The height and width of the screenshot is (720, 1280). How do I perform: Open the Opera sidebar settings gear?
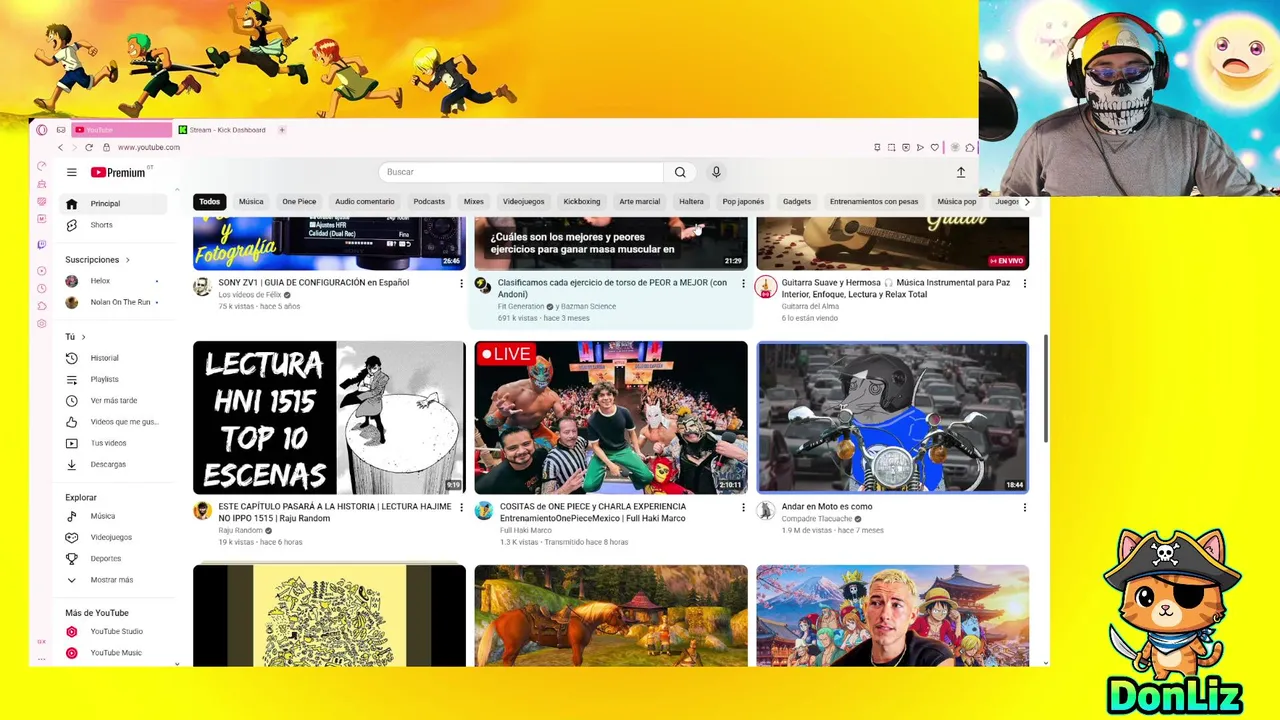point(41,324)
